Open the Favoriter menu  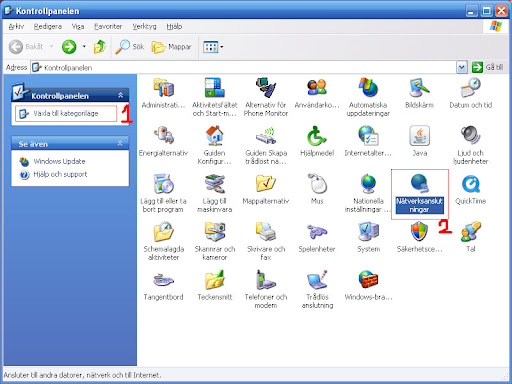point(108,26)
